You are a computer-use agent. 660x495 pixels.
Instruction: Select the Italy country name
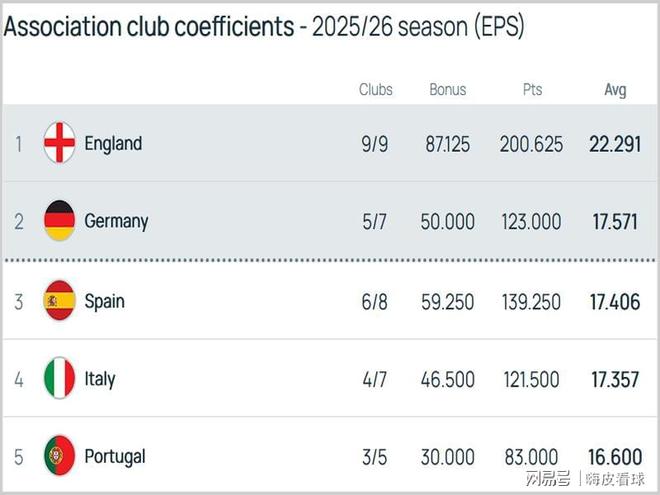pos(100,378)
